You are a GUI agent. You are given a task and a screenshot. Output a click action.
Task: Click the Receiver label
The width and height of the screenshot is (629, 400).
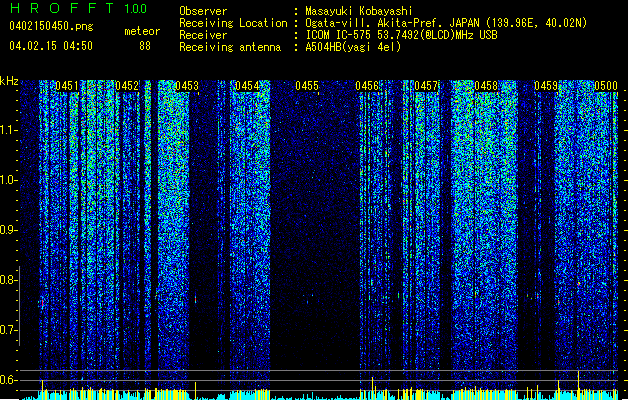pos(203,35)
